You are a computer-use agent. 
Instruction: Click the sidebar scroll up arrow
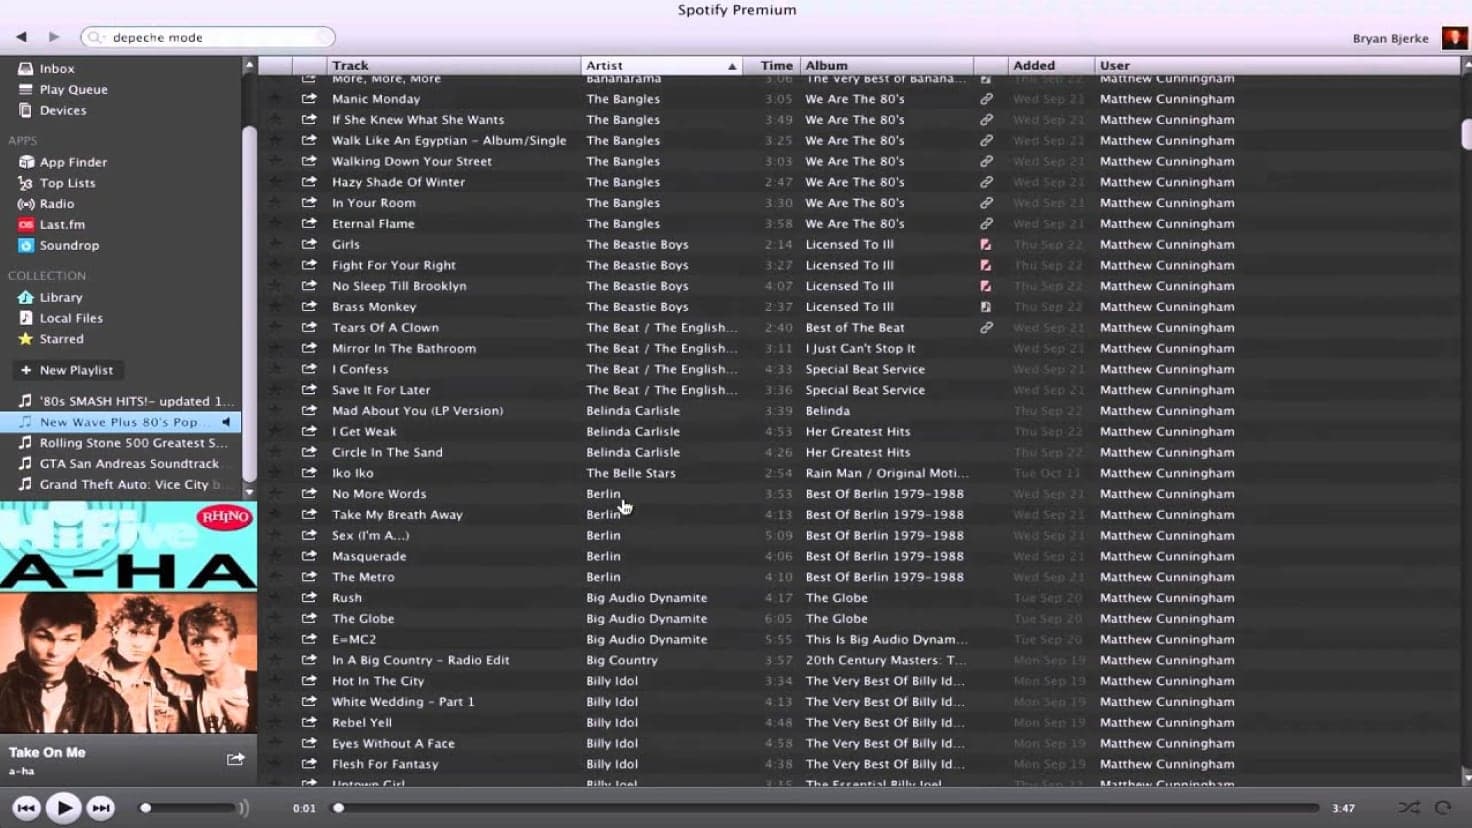click(249, 66)
